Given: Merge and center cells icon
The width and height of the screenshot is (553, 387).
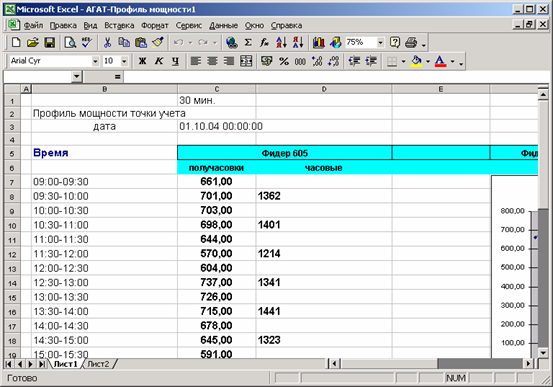Looking at the screenshot, I should pyautogui.click(x=246, y=61).
